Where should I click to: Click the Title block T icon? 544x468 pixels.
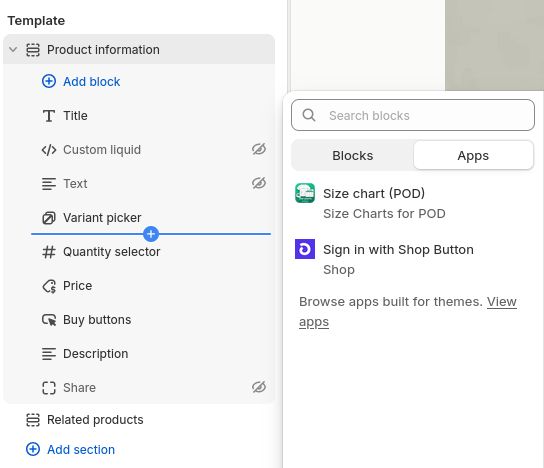click(x=49, y=116)
